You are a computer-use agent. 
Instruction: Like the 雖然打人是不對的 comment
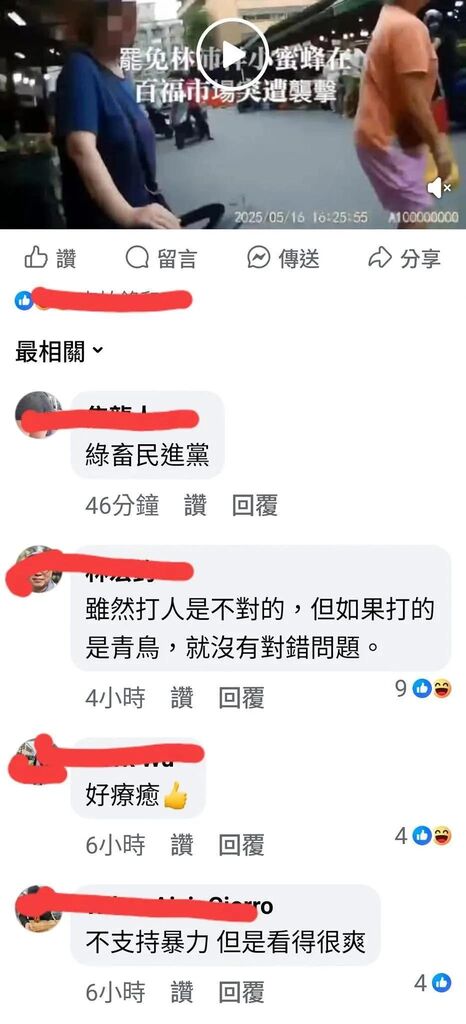(182, 699)
